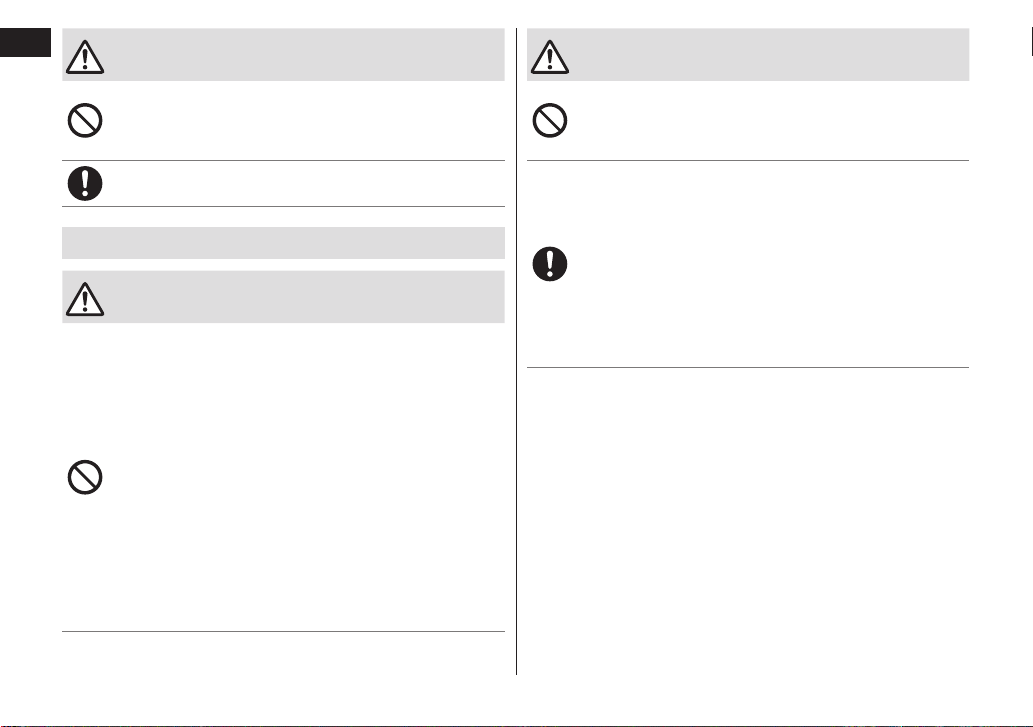Click the horizontal rule at the bottom of the left column

(x=283, y=632)
